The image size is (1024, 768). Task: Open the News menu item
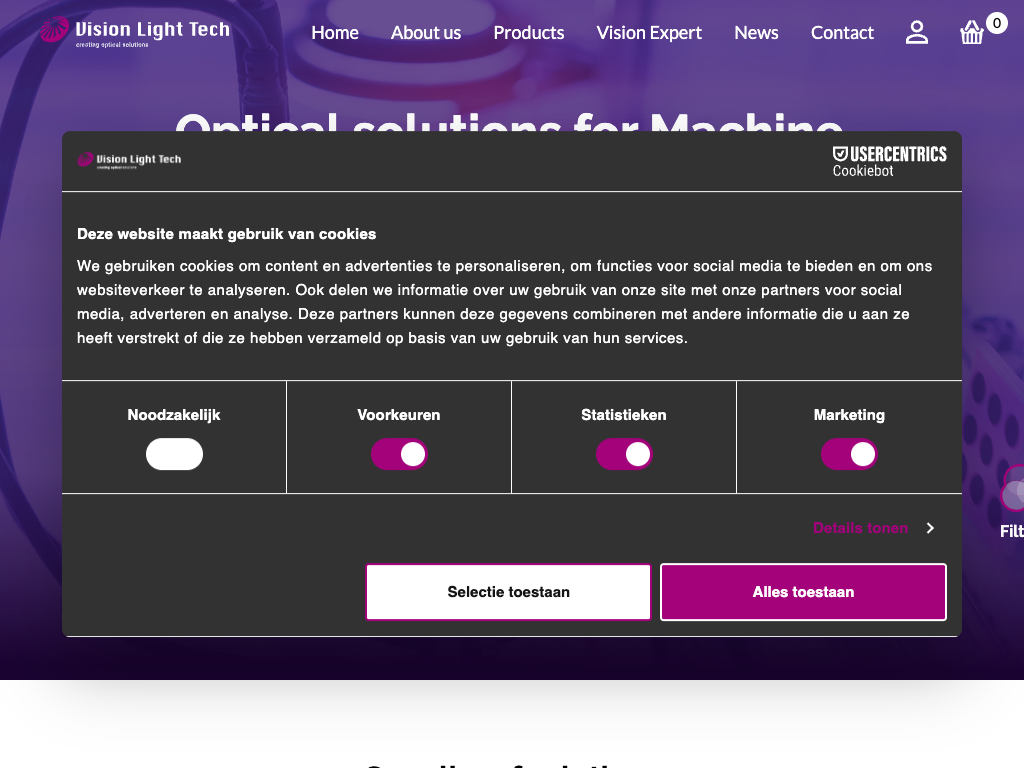pos(756,33)
